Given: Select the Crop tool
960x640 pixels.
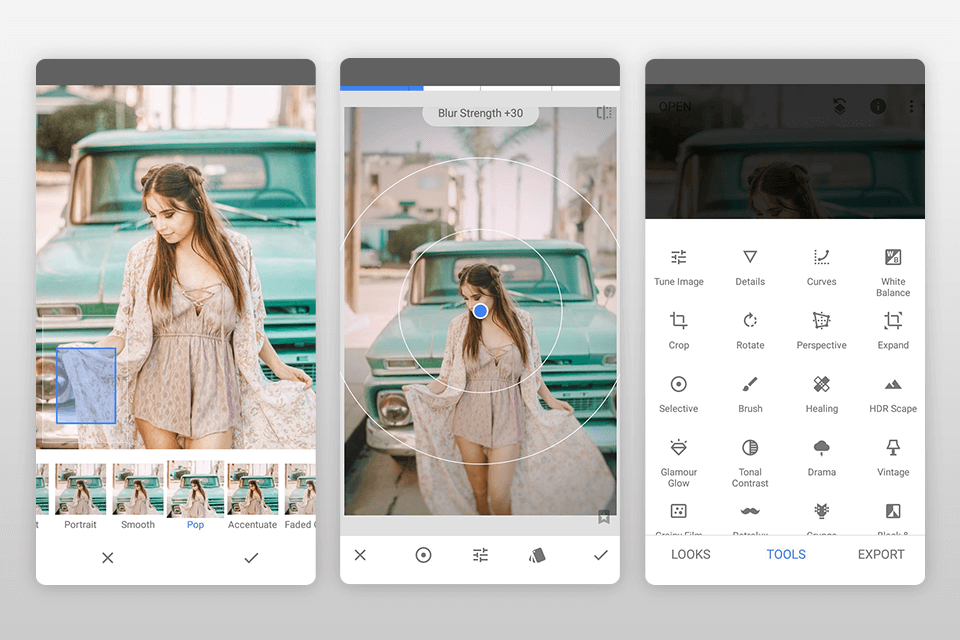Looking at the screenshot, I should (x=678, y=329).
